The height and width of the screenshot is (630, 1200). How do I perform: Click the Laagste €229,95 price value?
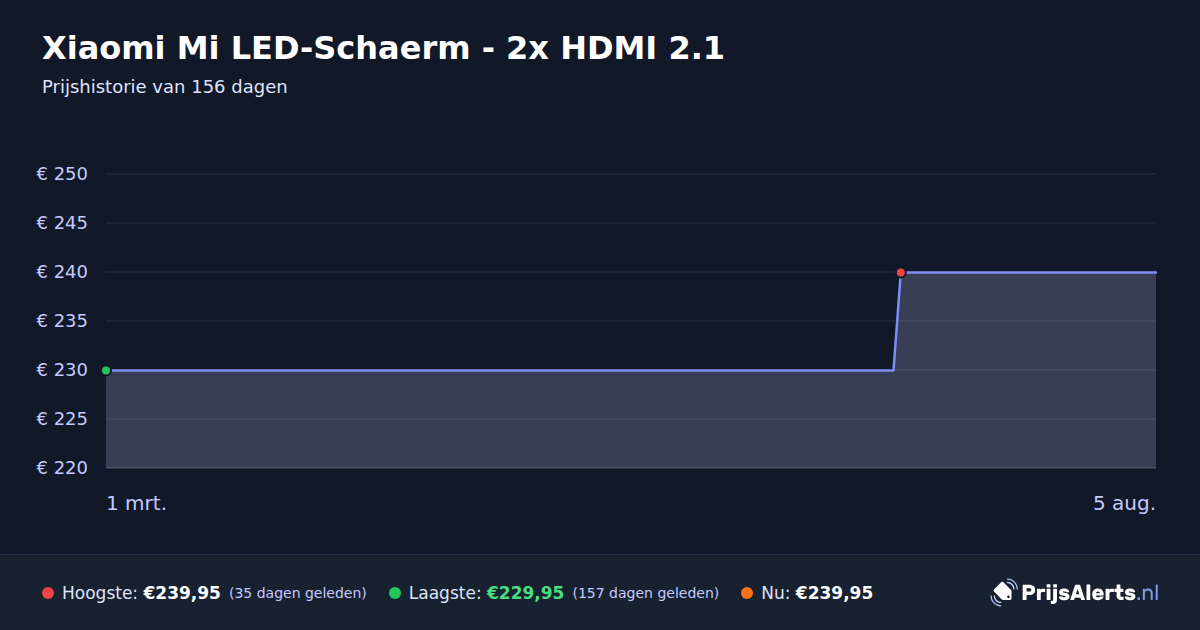[x=525, y=593]
